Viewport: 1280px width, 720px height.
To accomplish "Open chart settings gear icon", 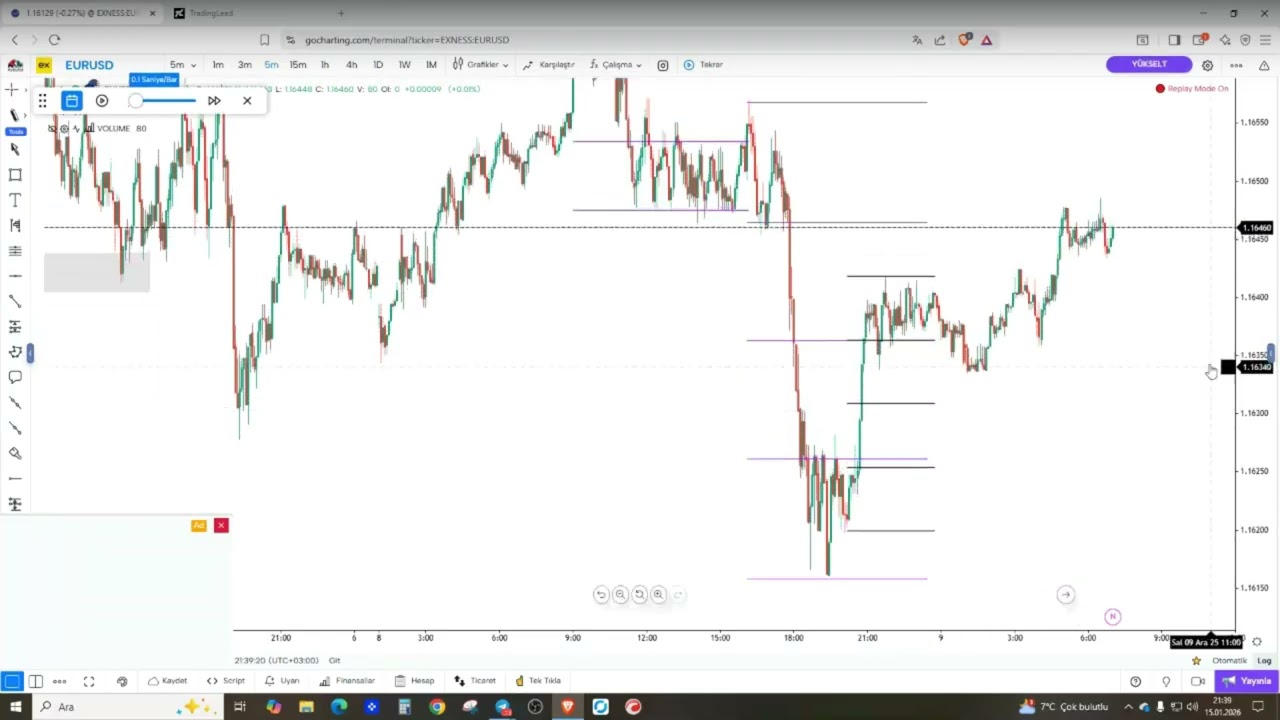I will (x=1207, y=65).
